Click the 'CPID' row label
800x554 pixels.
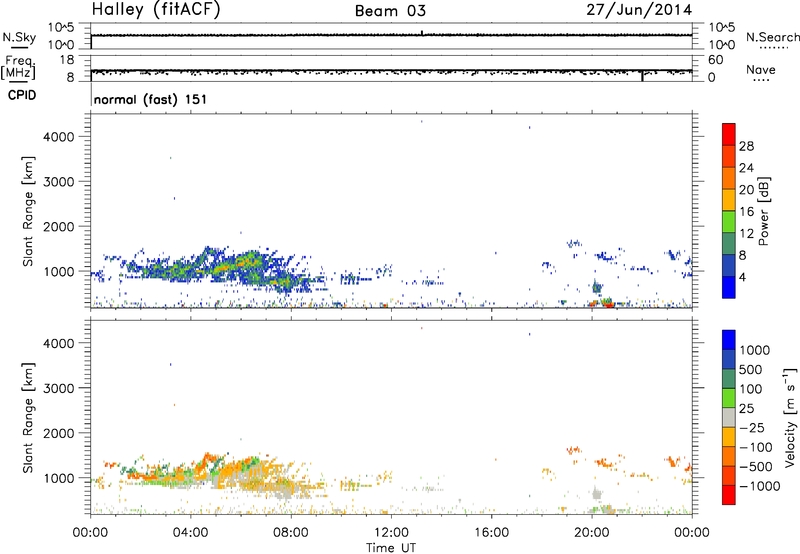click(22, 95)
